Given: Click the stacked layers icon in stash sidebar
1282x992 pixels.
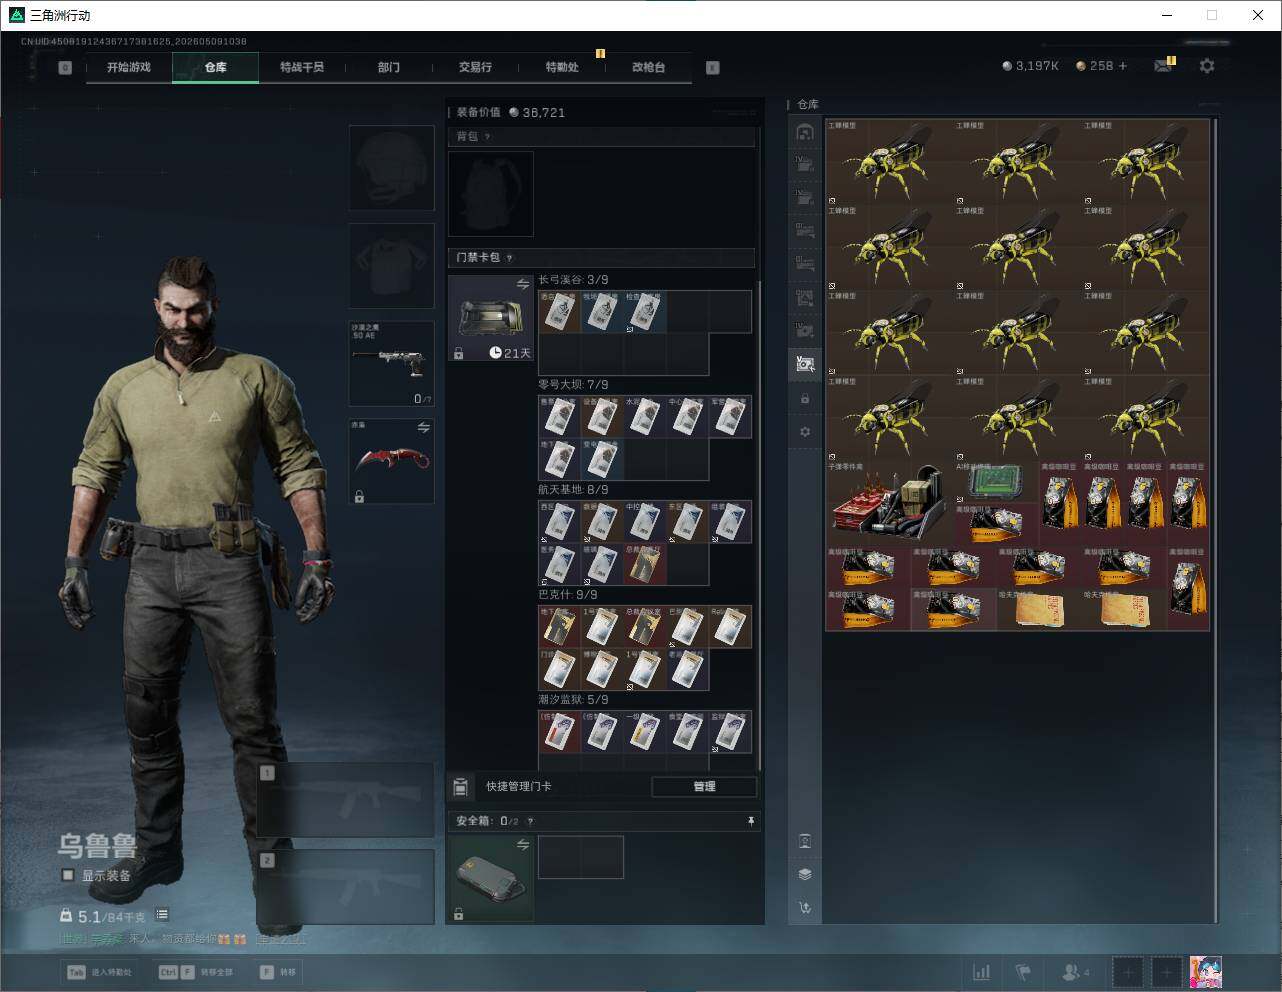Looking at the screenshot, I should coord(805,874).
